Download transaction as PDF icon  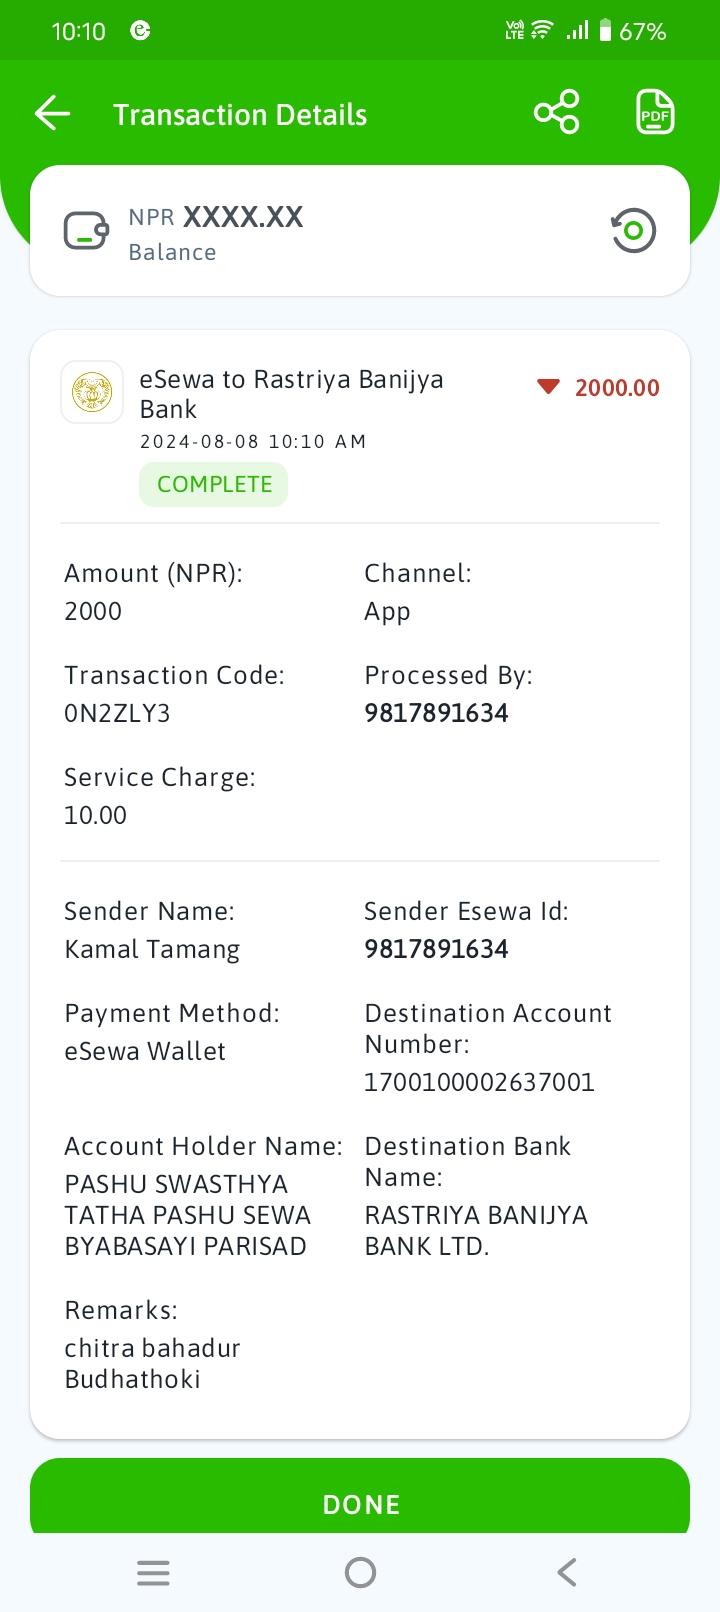click(x=655, y=112)
